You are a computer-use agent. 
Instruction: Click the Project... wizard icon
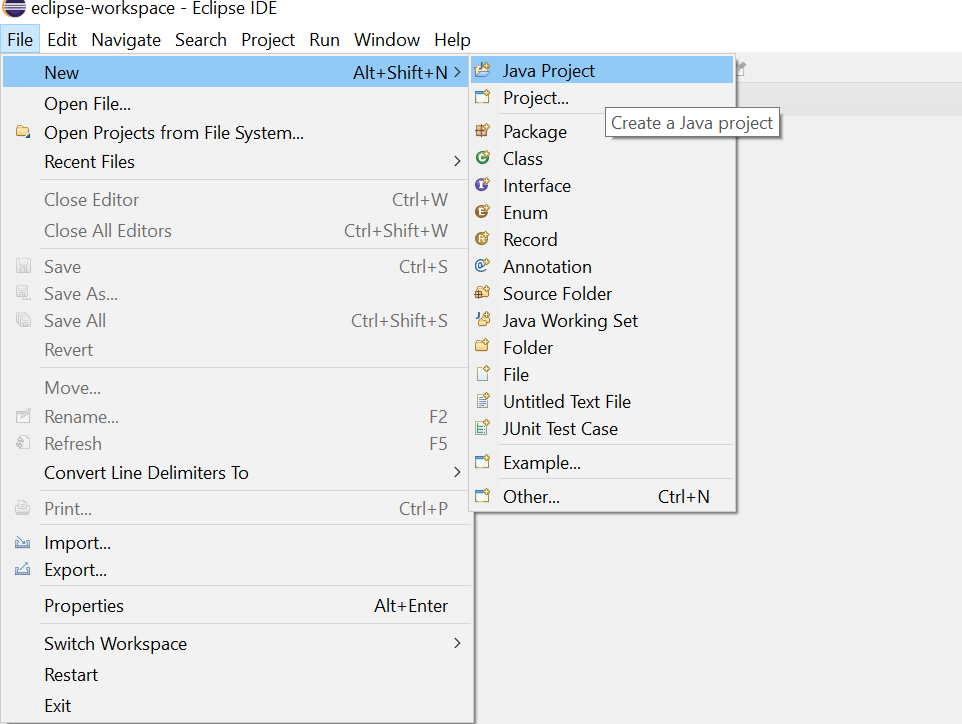483,97
